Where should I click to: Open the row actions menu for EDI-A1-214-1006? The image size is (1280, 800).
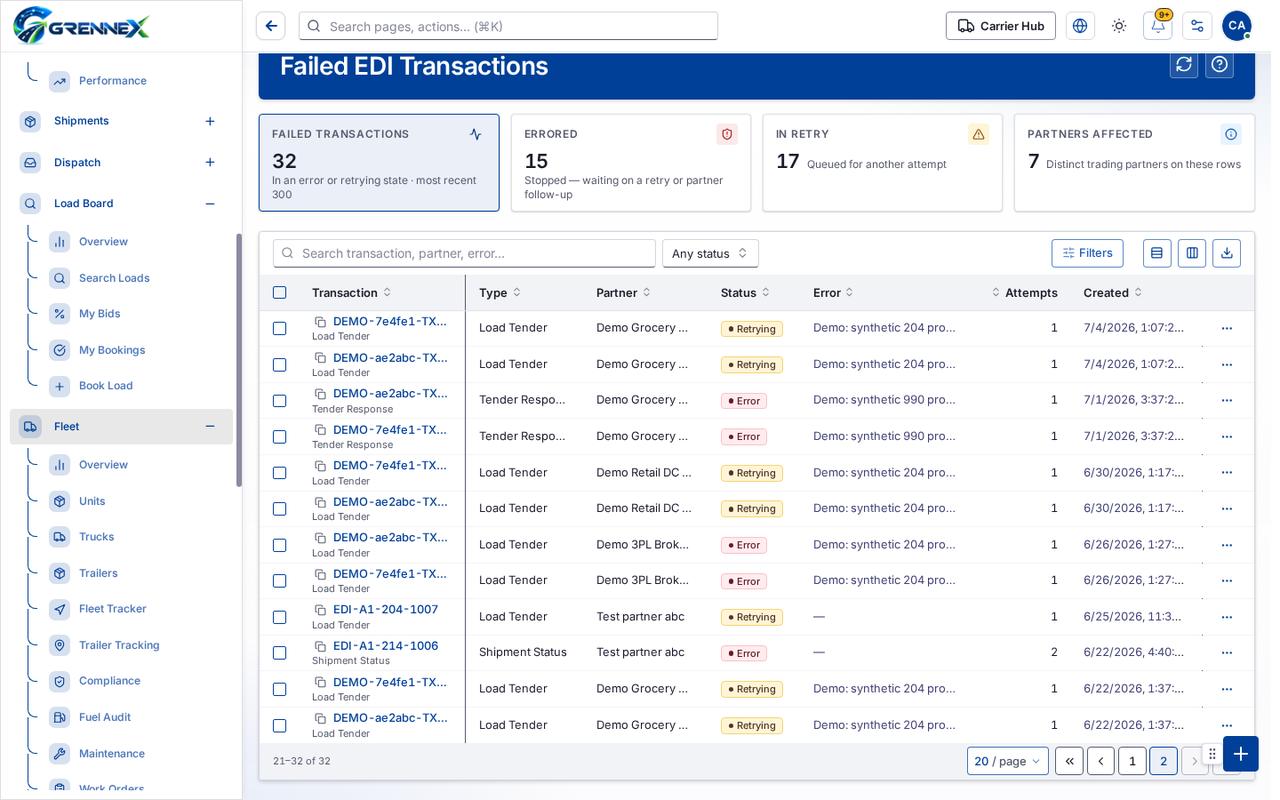coord(1227,653)
